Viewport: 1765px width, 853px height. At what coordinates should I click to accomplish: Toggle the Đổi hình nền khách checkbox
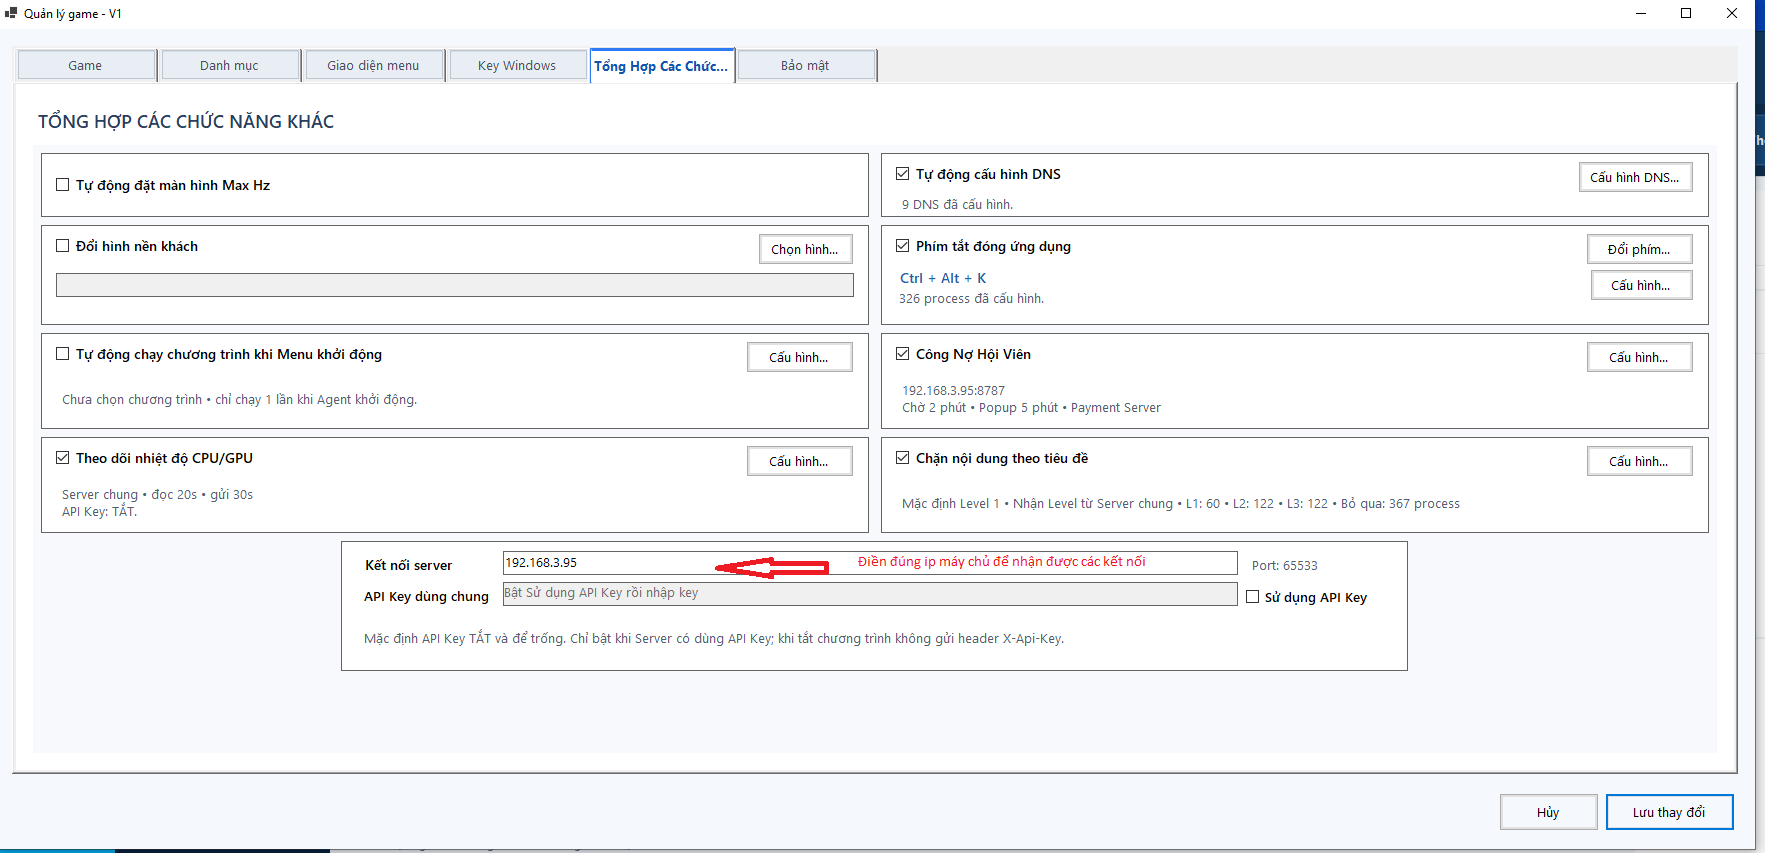click(x=63, y=246)
